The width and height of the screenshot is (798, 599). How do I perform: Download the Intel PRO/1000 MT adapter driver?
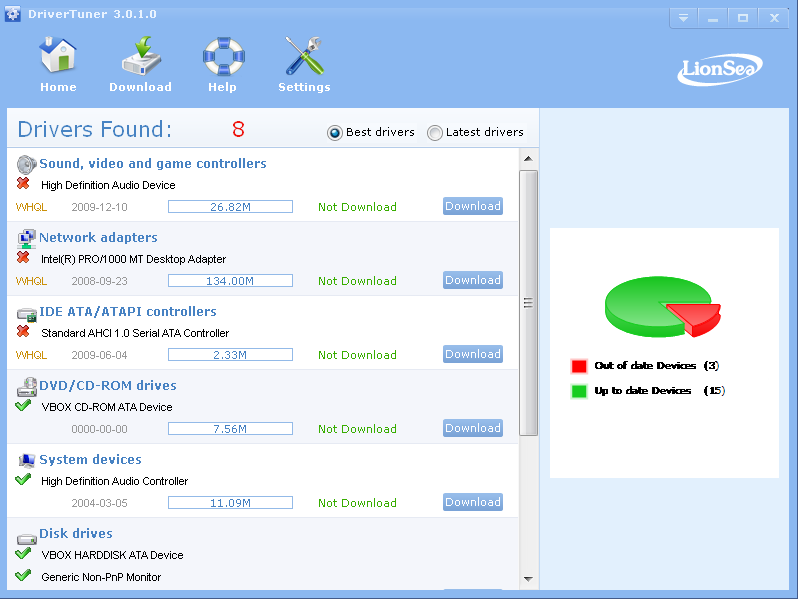tap(472, 280)
